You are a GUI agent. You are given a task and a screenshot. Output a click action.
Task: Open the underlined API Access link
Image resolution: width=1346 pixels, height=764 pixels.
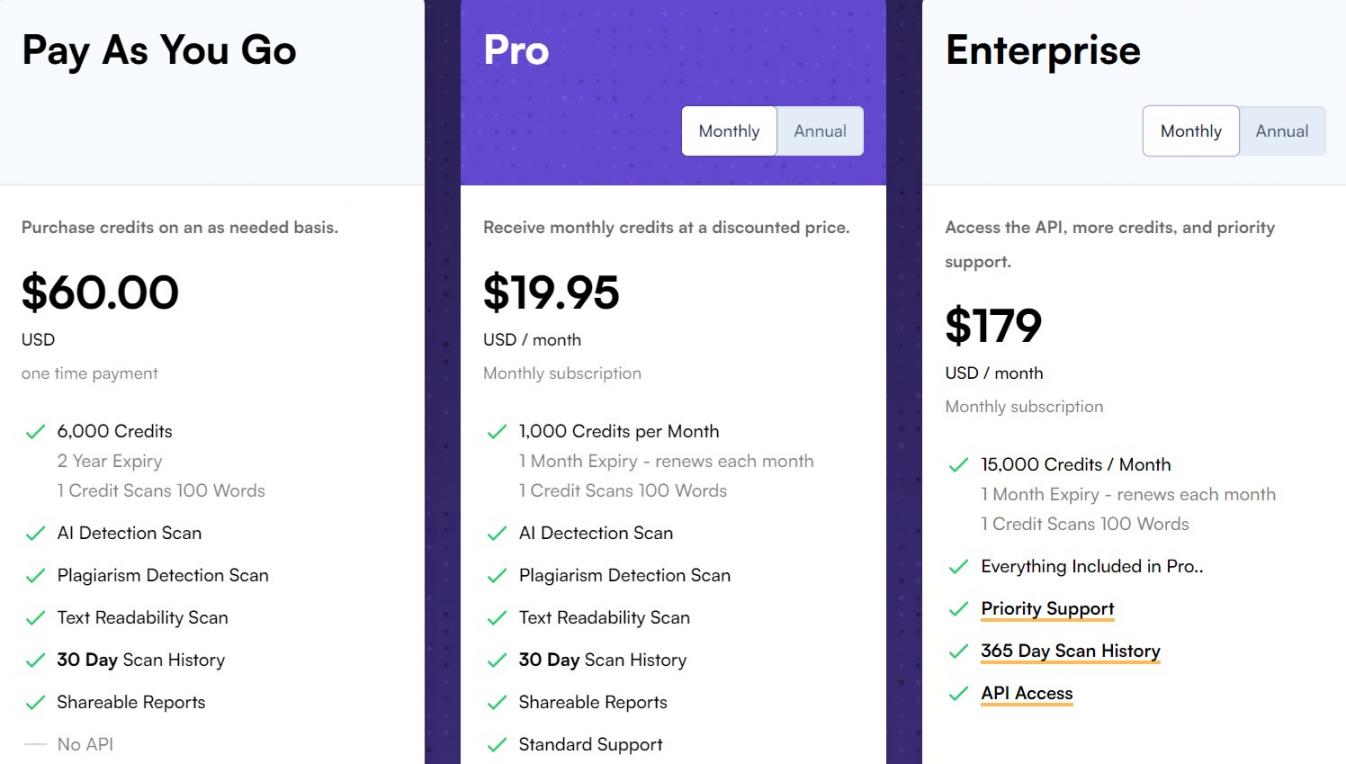tap(1026, 693)
